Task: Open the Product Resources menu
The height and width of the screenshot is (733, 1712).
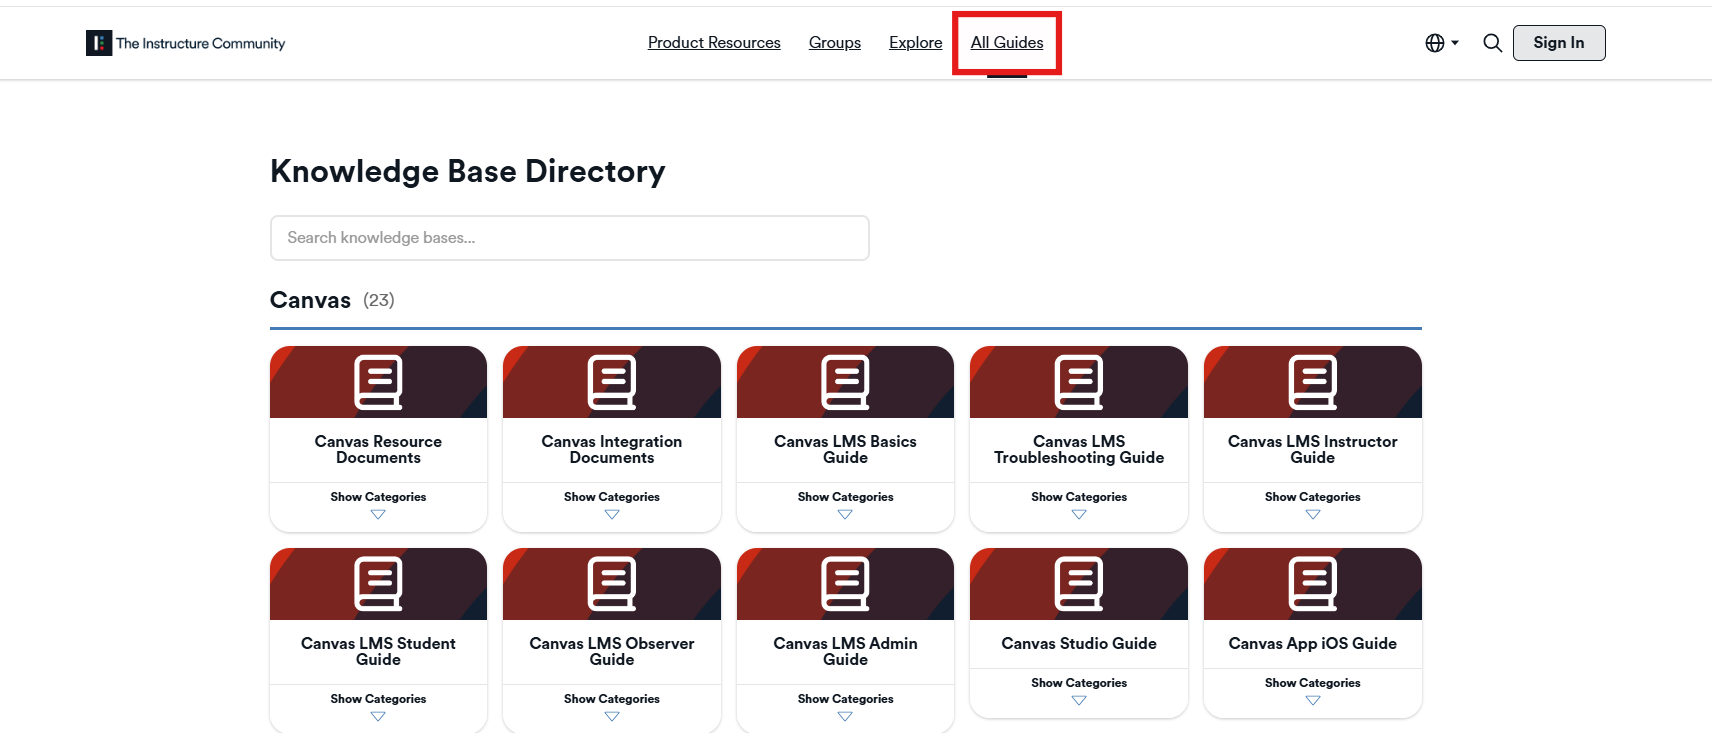Action: tap(714, 43)
